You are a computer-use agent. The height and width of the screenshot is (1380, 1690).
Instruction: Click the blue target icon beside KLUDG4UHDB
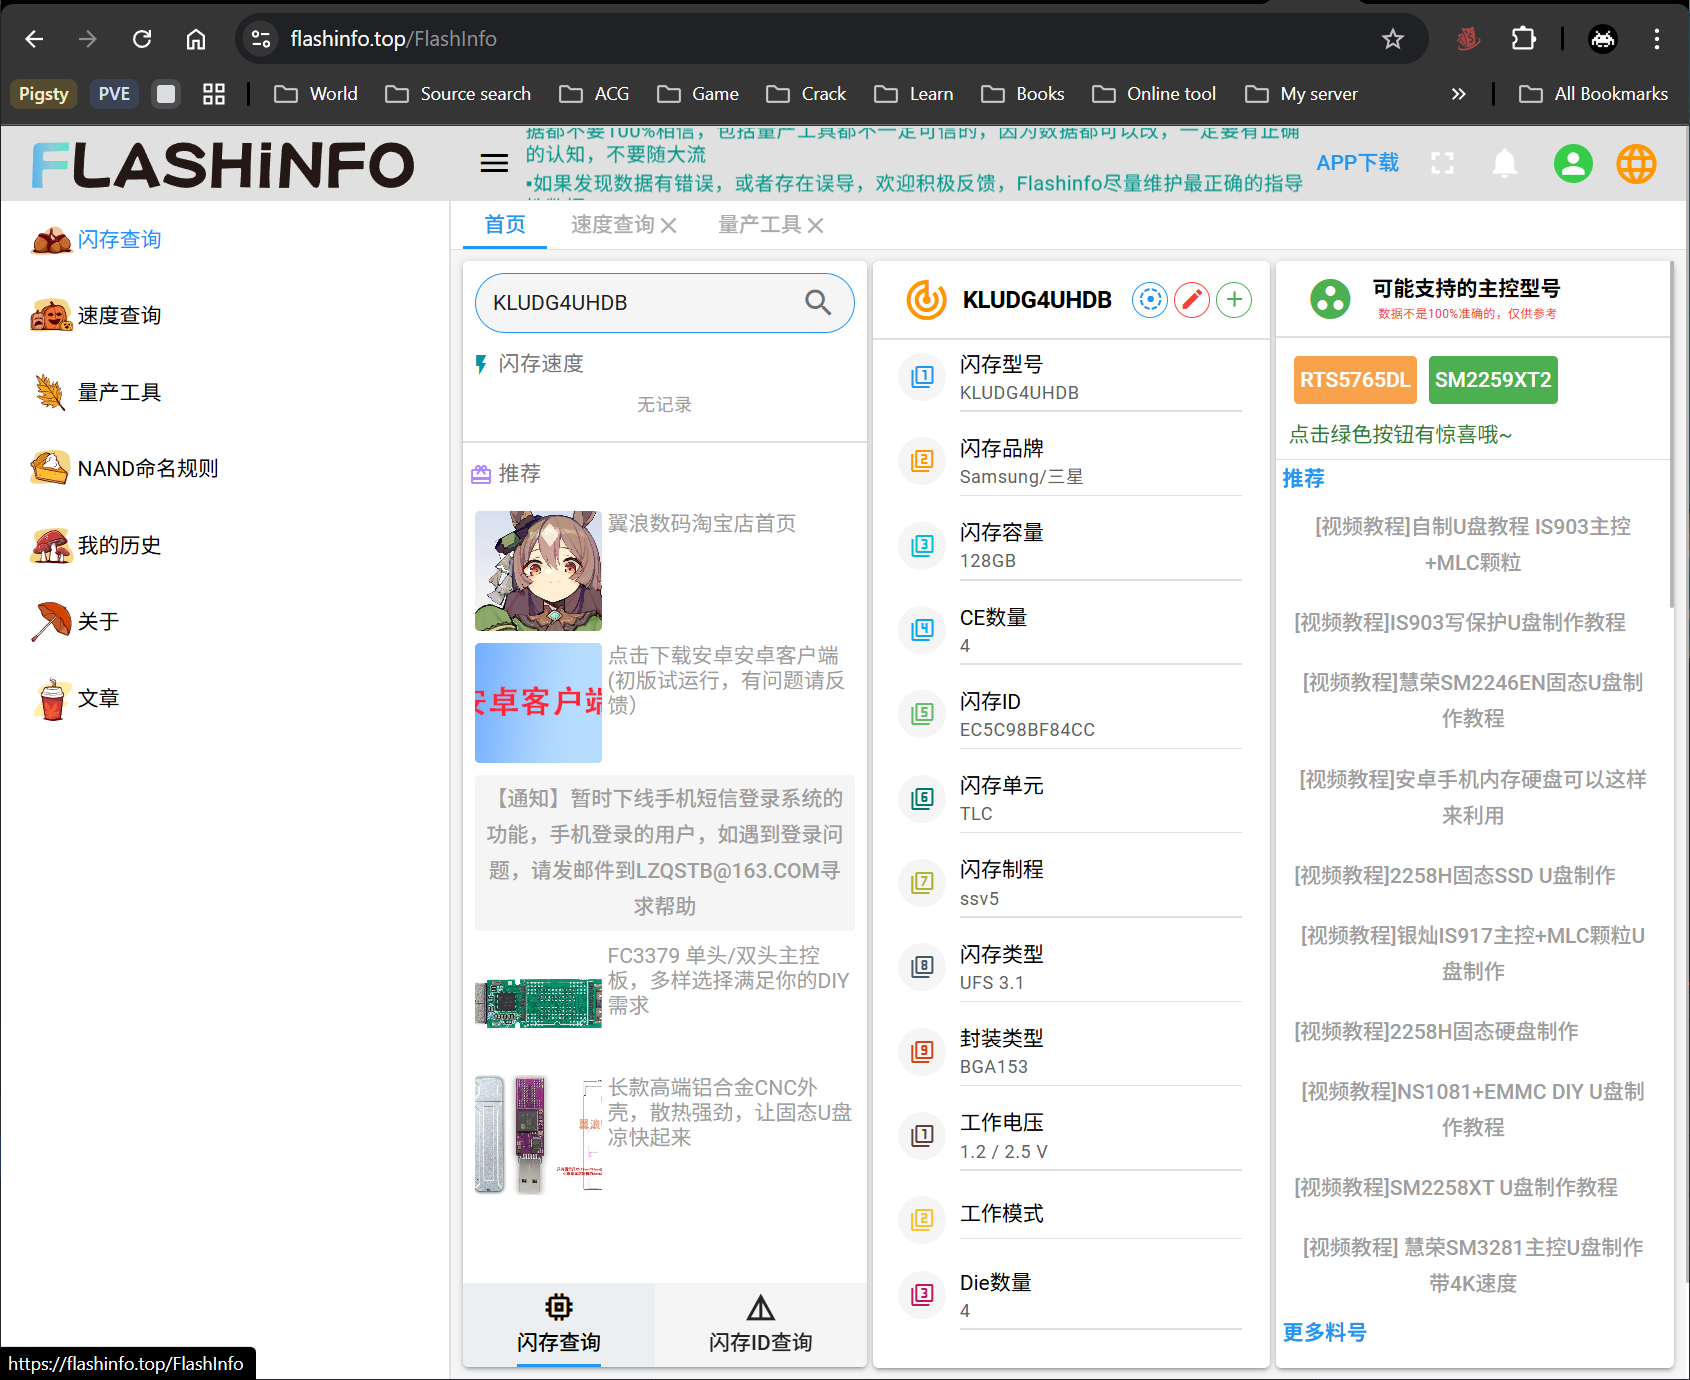(x=1149, y=299)
